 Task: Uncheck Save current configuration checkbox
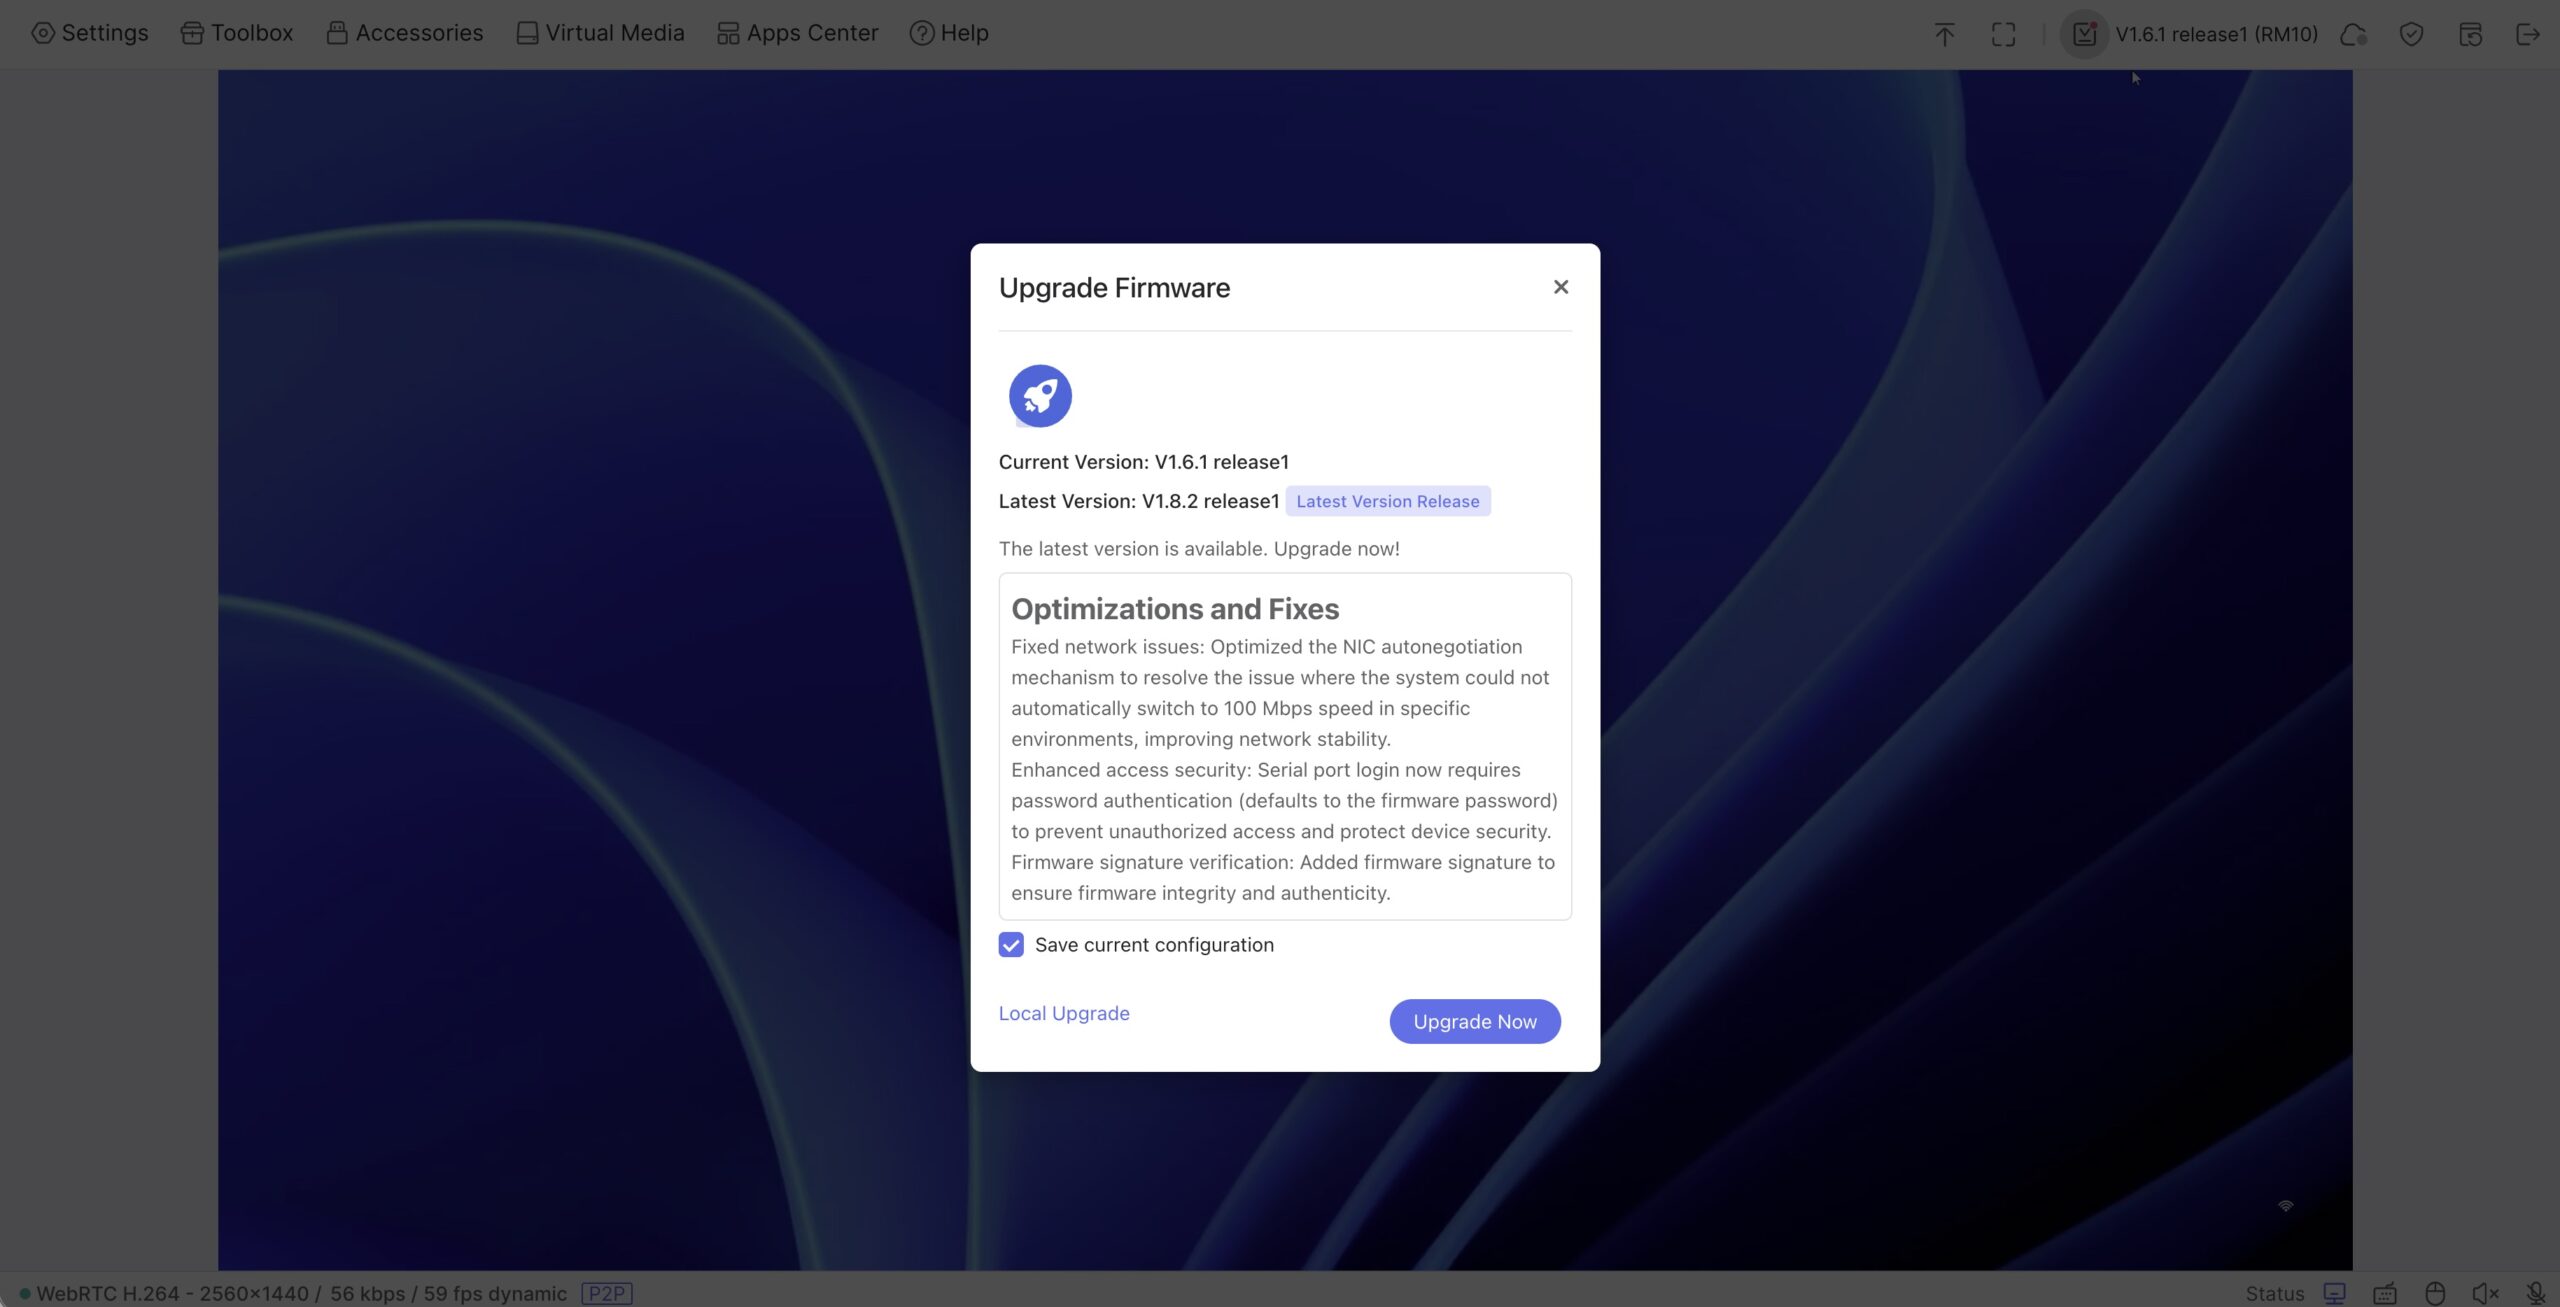click(x=1011, y=945)
